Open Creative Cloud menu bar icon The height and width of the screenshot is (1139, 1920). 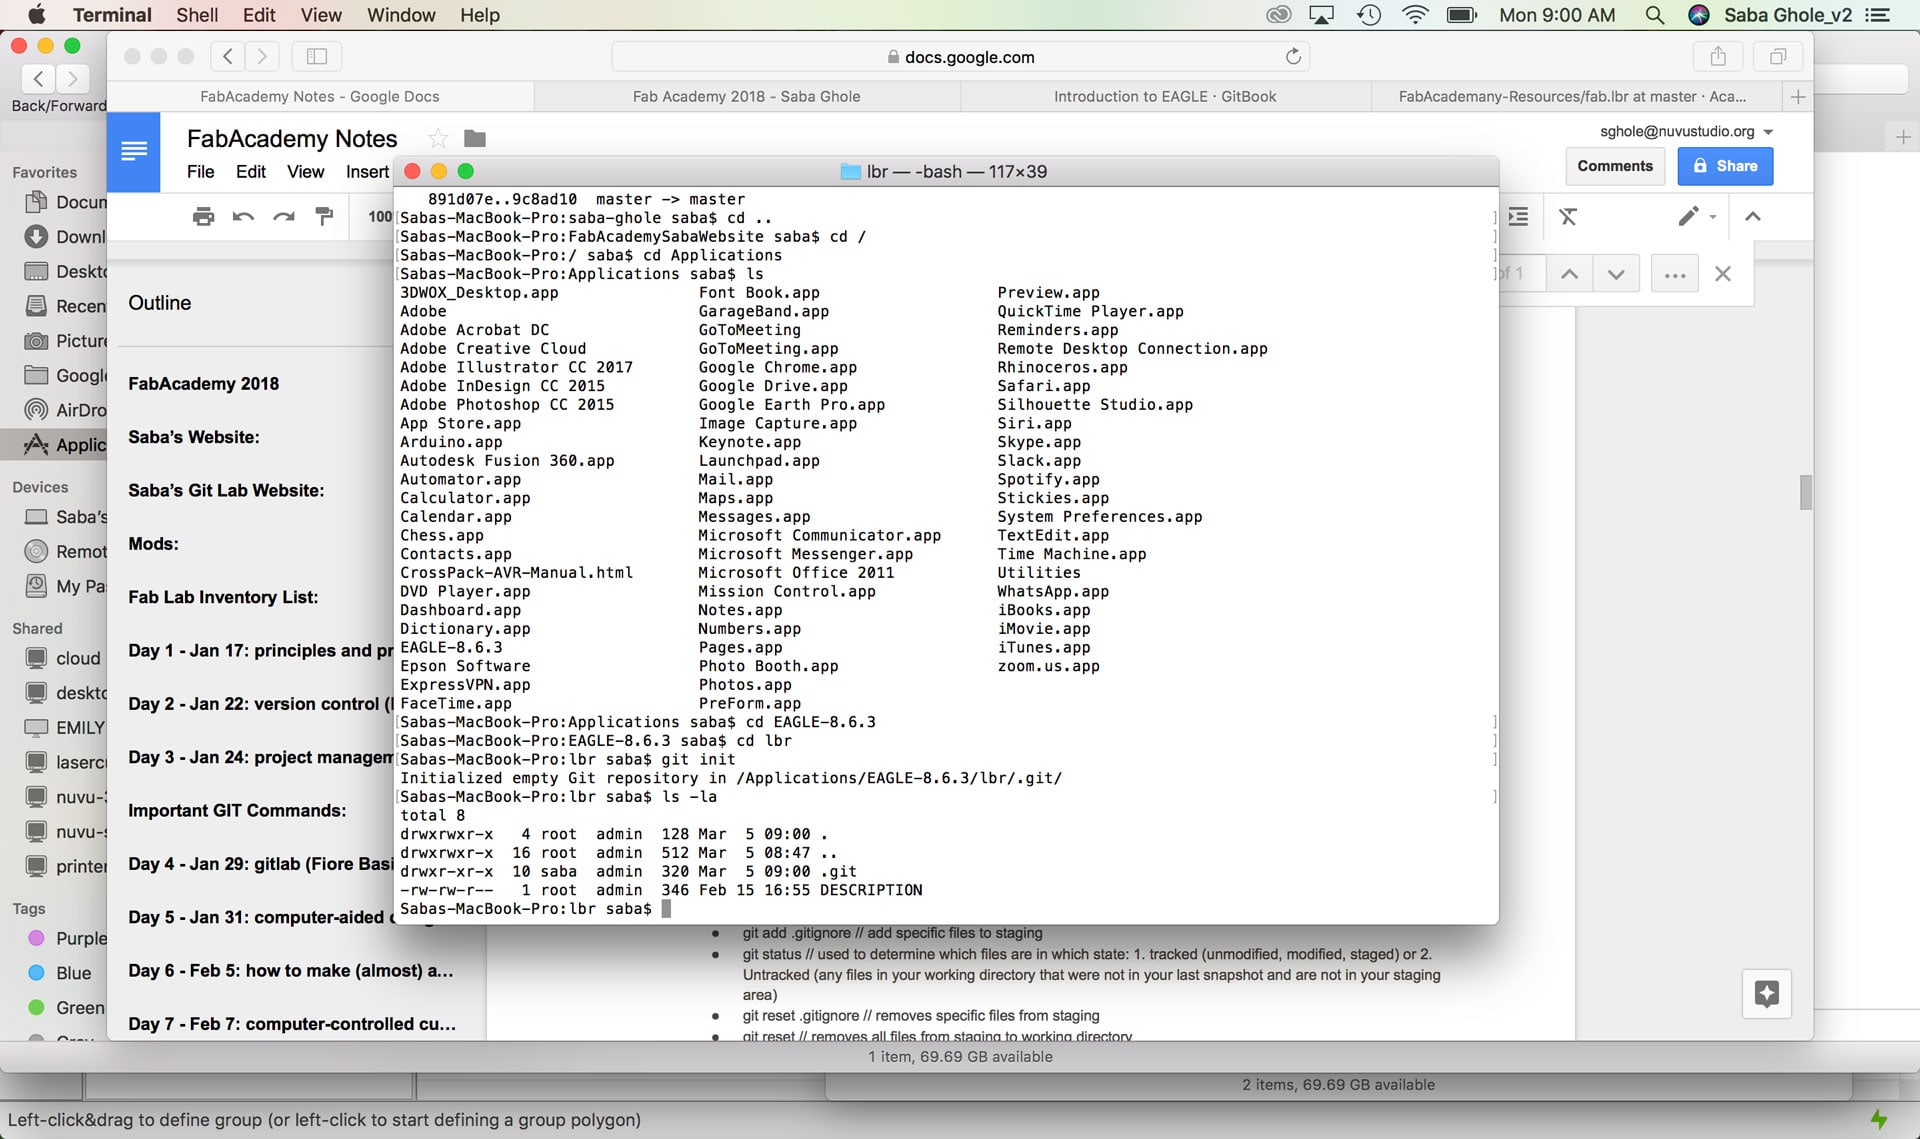(x=1278, y=15)
